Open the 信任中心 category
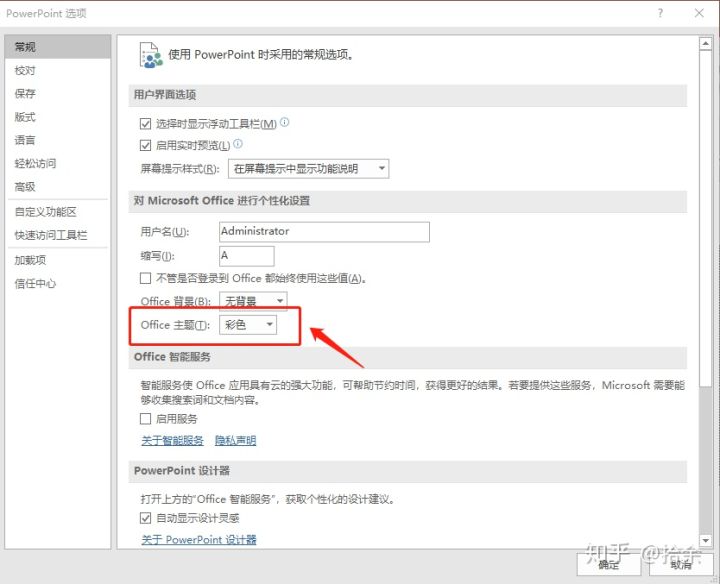 (58, 283)
